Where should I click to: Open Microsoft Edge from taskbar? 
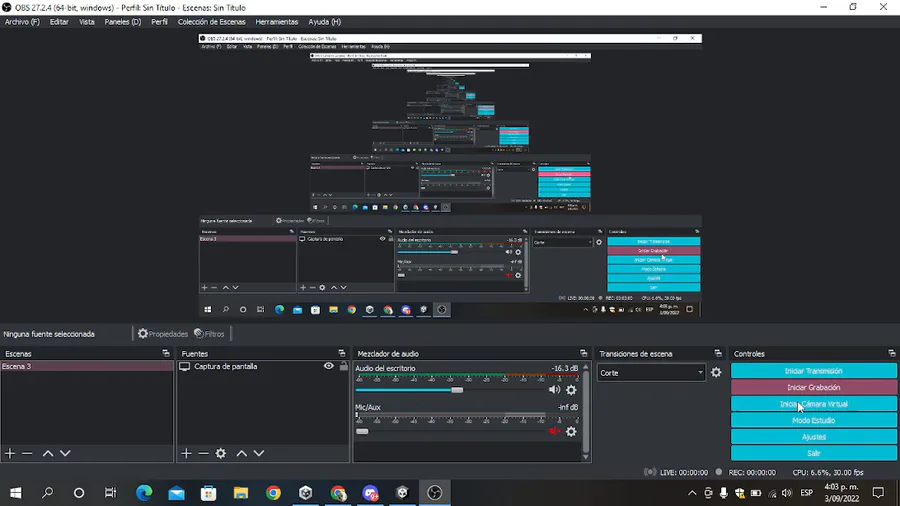click(144, 493)
